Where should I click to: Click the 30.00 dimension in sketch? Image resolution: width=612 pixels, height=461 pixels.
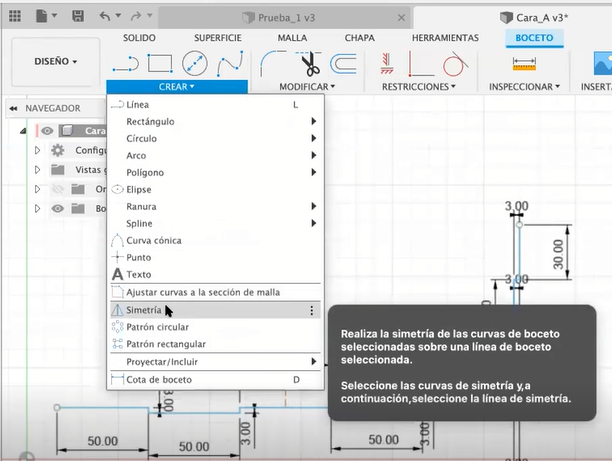[558, 254]
